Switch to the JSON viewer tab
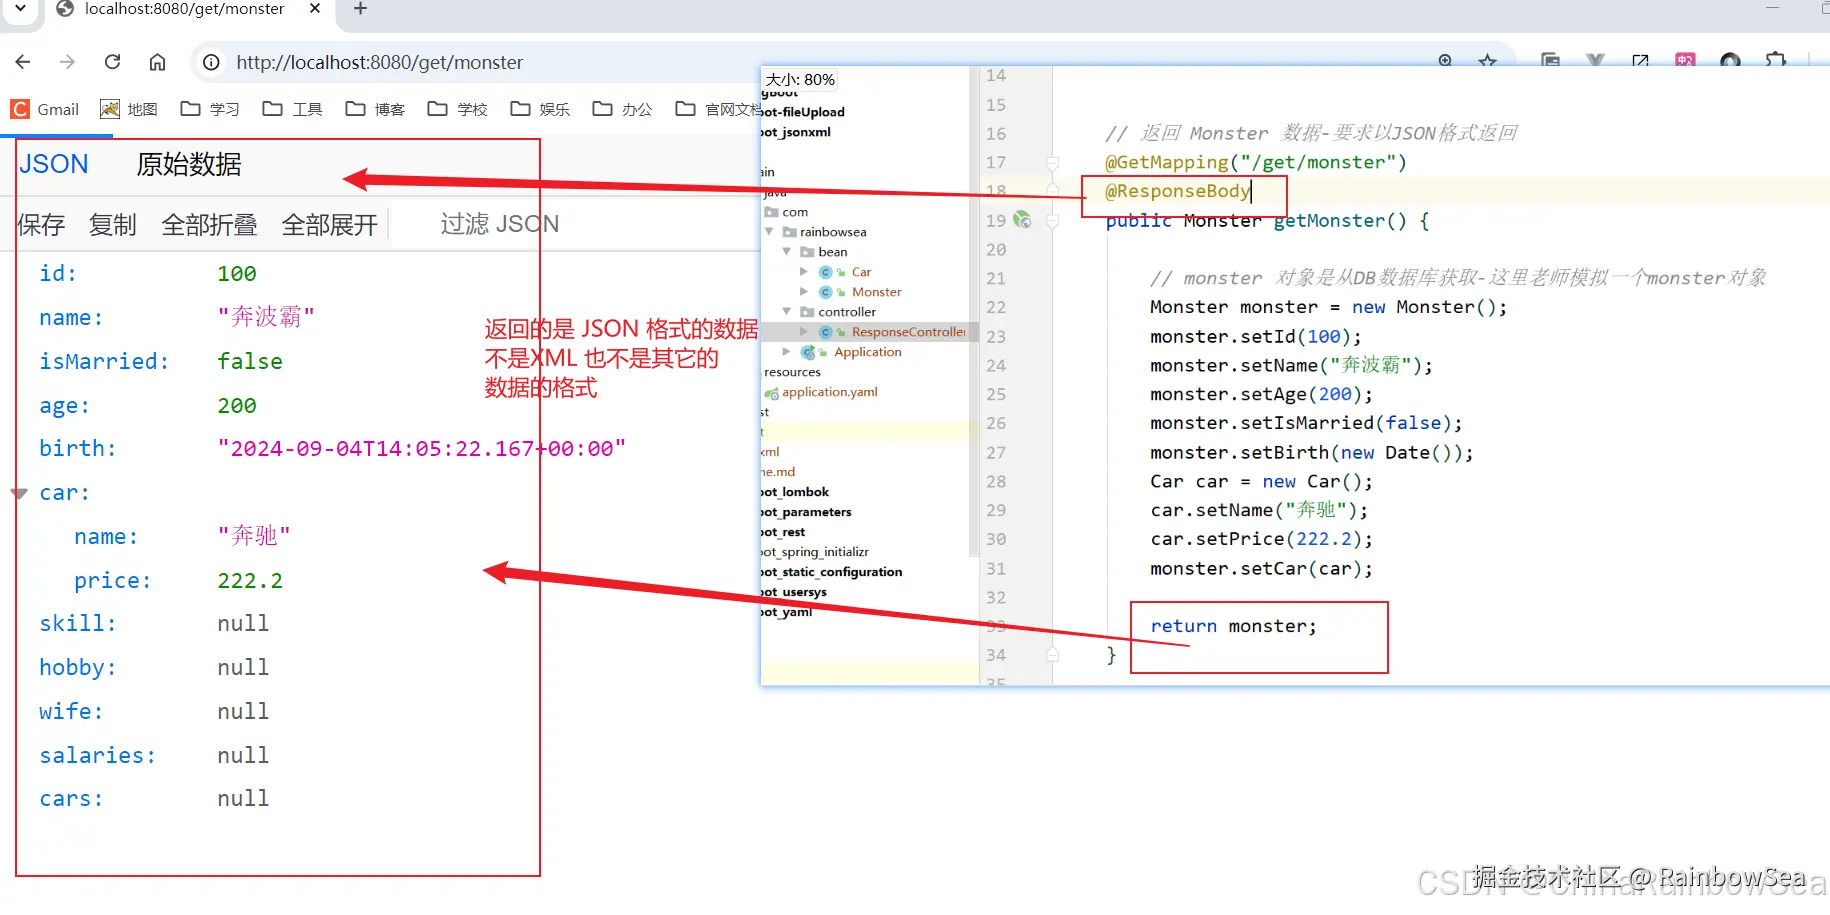This screenshot has width=1830, height=915. pos(54,164)
